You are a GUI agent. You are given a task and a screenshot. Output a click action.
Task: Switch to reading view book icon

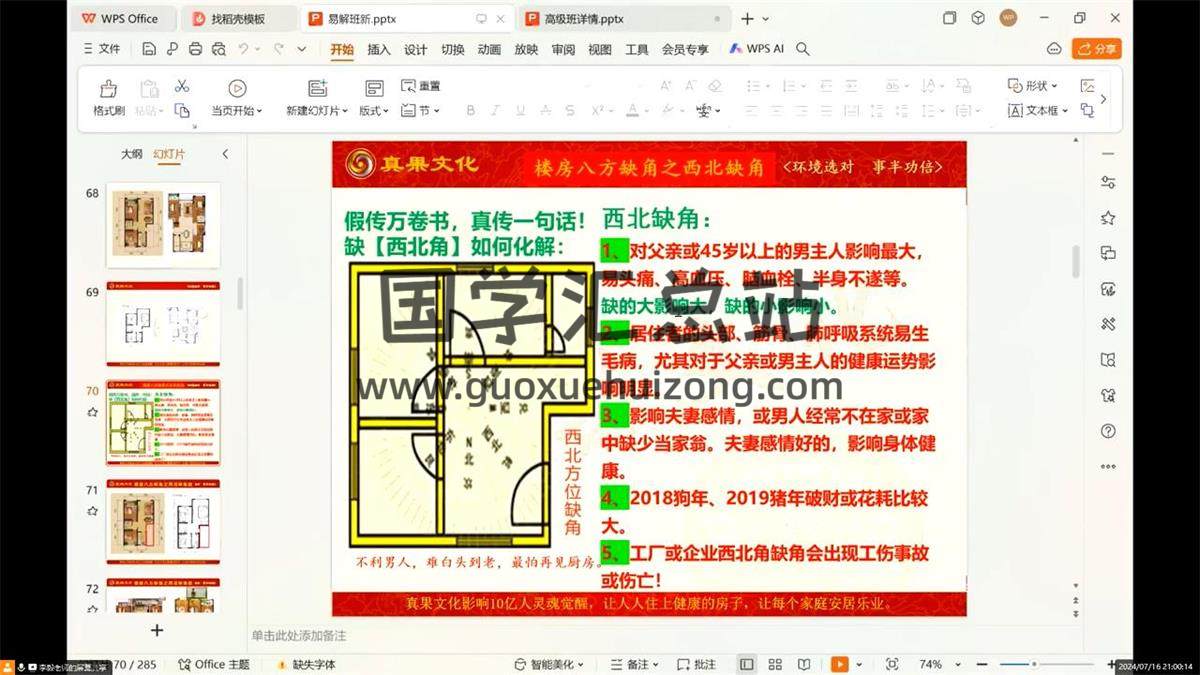(x=804, y=664)
